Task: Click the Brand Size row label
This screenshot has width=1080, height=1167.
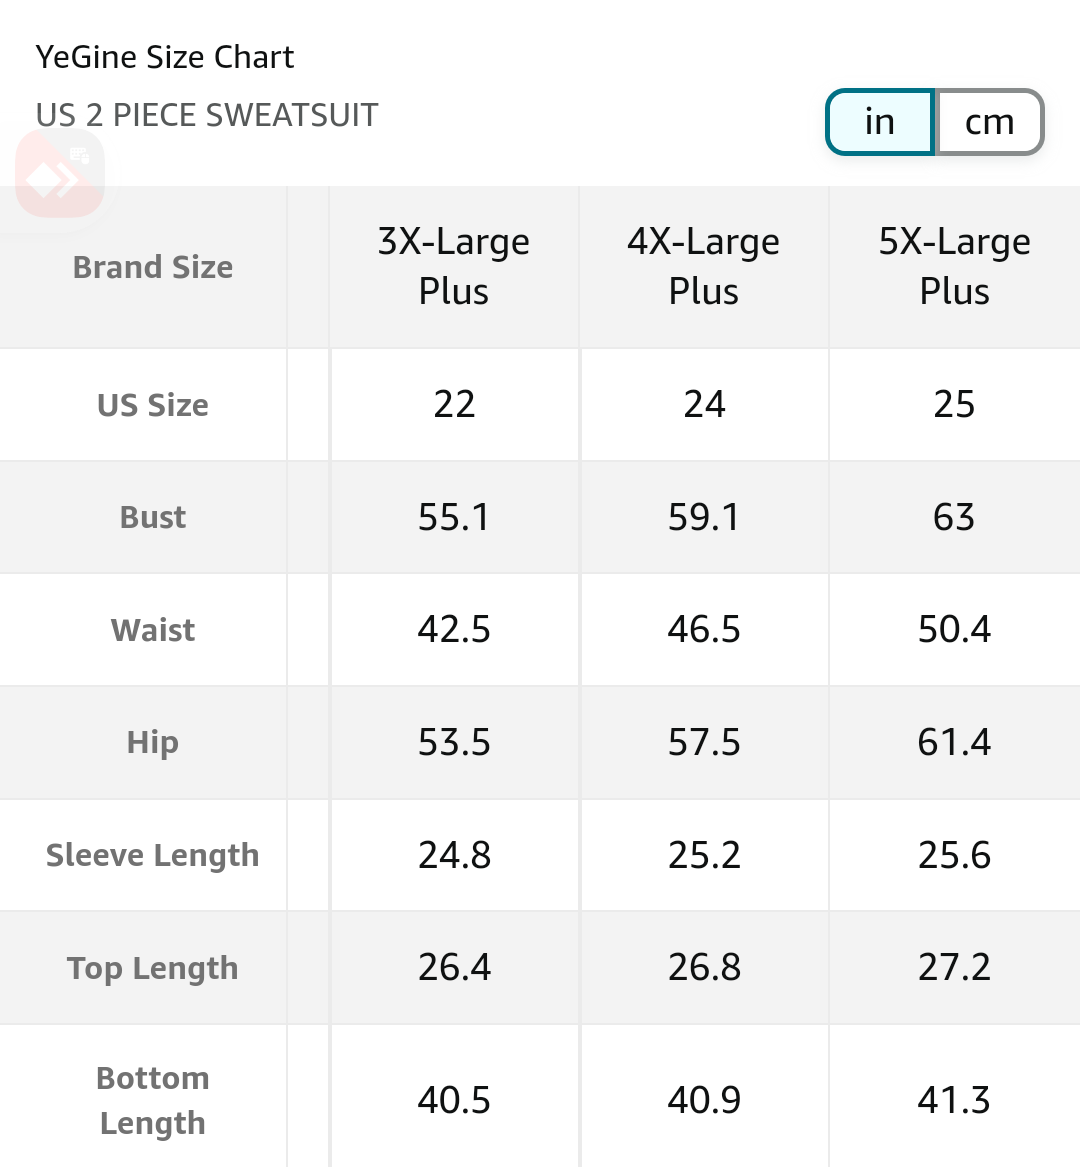Action: (x=153, y=267)
